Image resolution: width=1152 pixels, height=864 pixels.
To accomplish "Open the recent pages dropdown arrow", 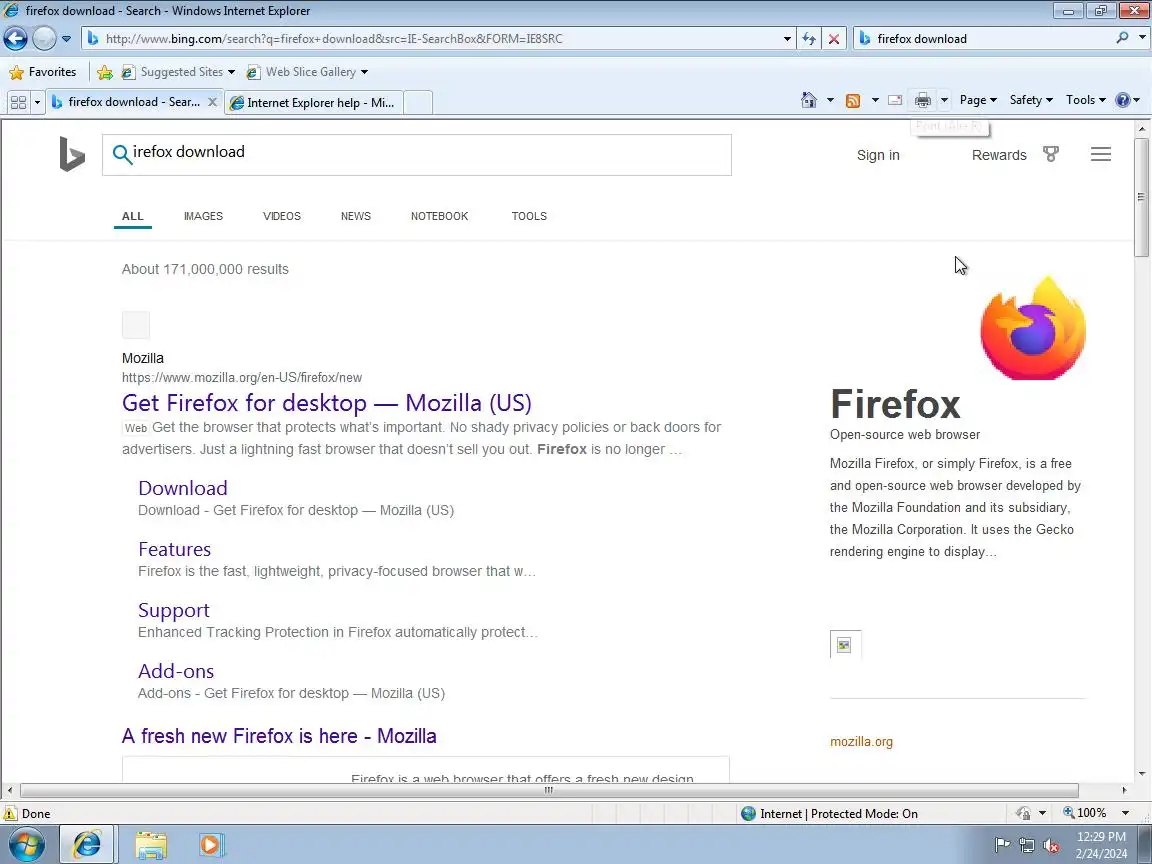I will [66, 38].
